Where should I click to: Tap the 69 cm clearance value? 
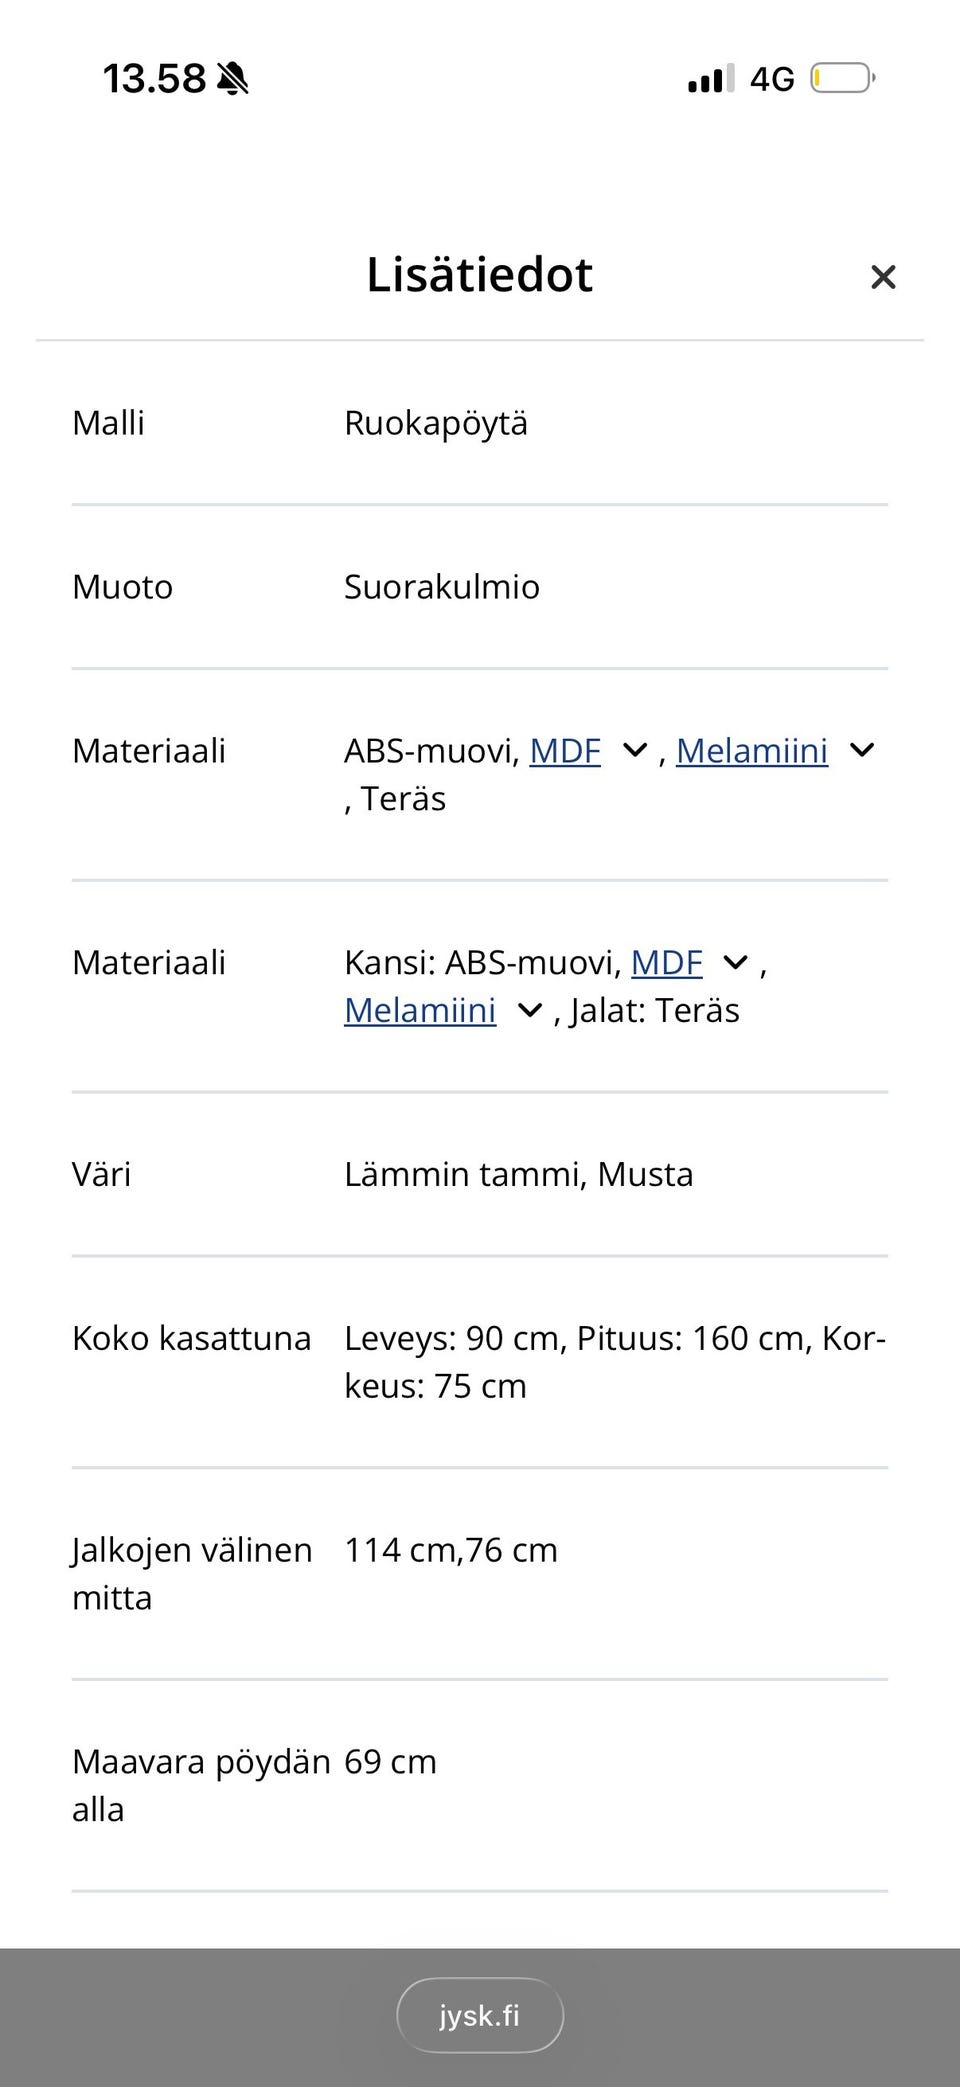click(390, 1762)
